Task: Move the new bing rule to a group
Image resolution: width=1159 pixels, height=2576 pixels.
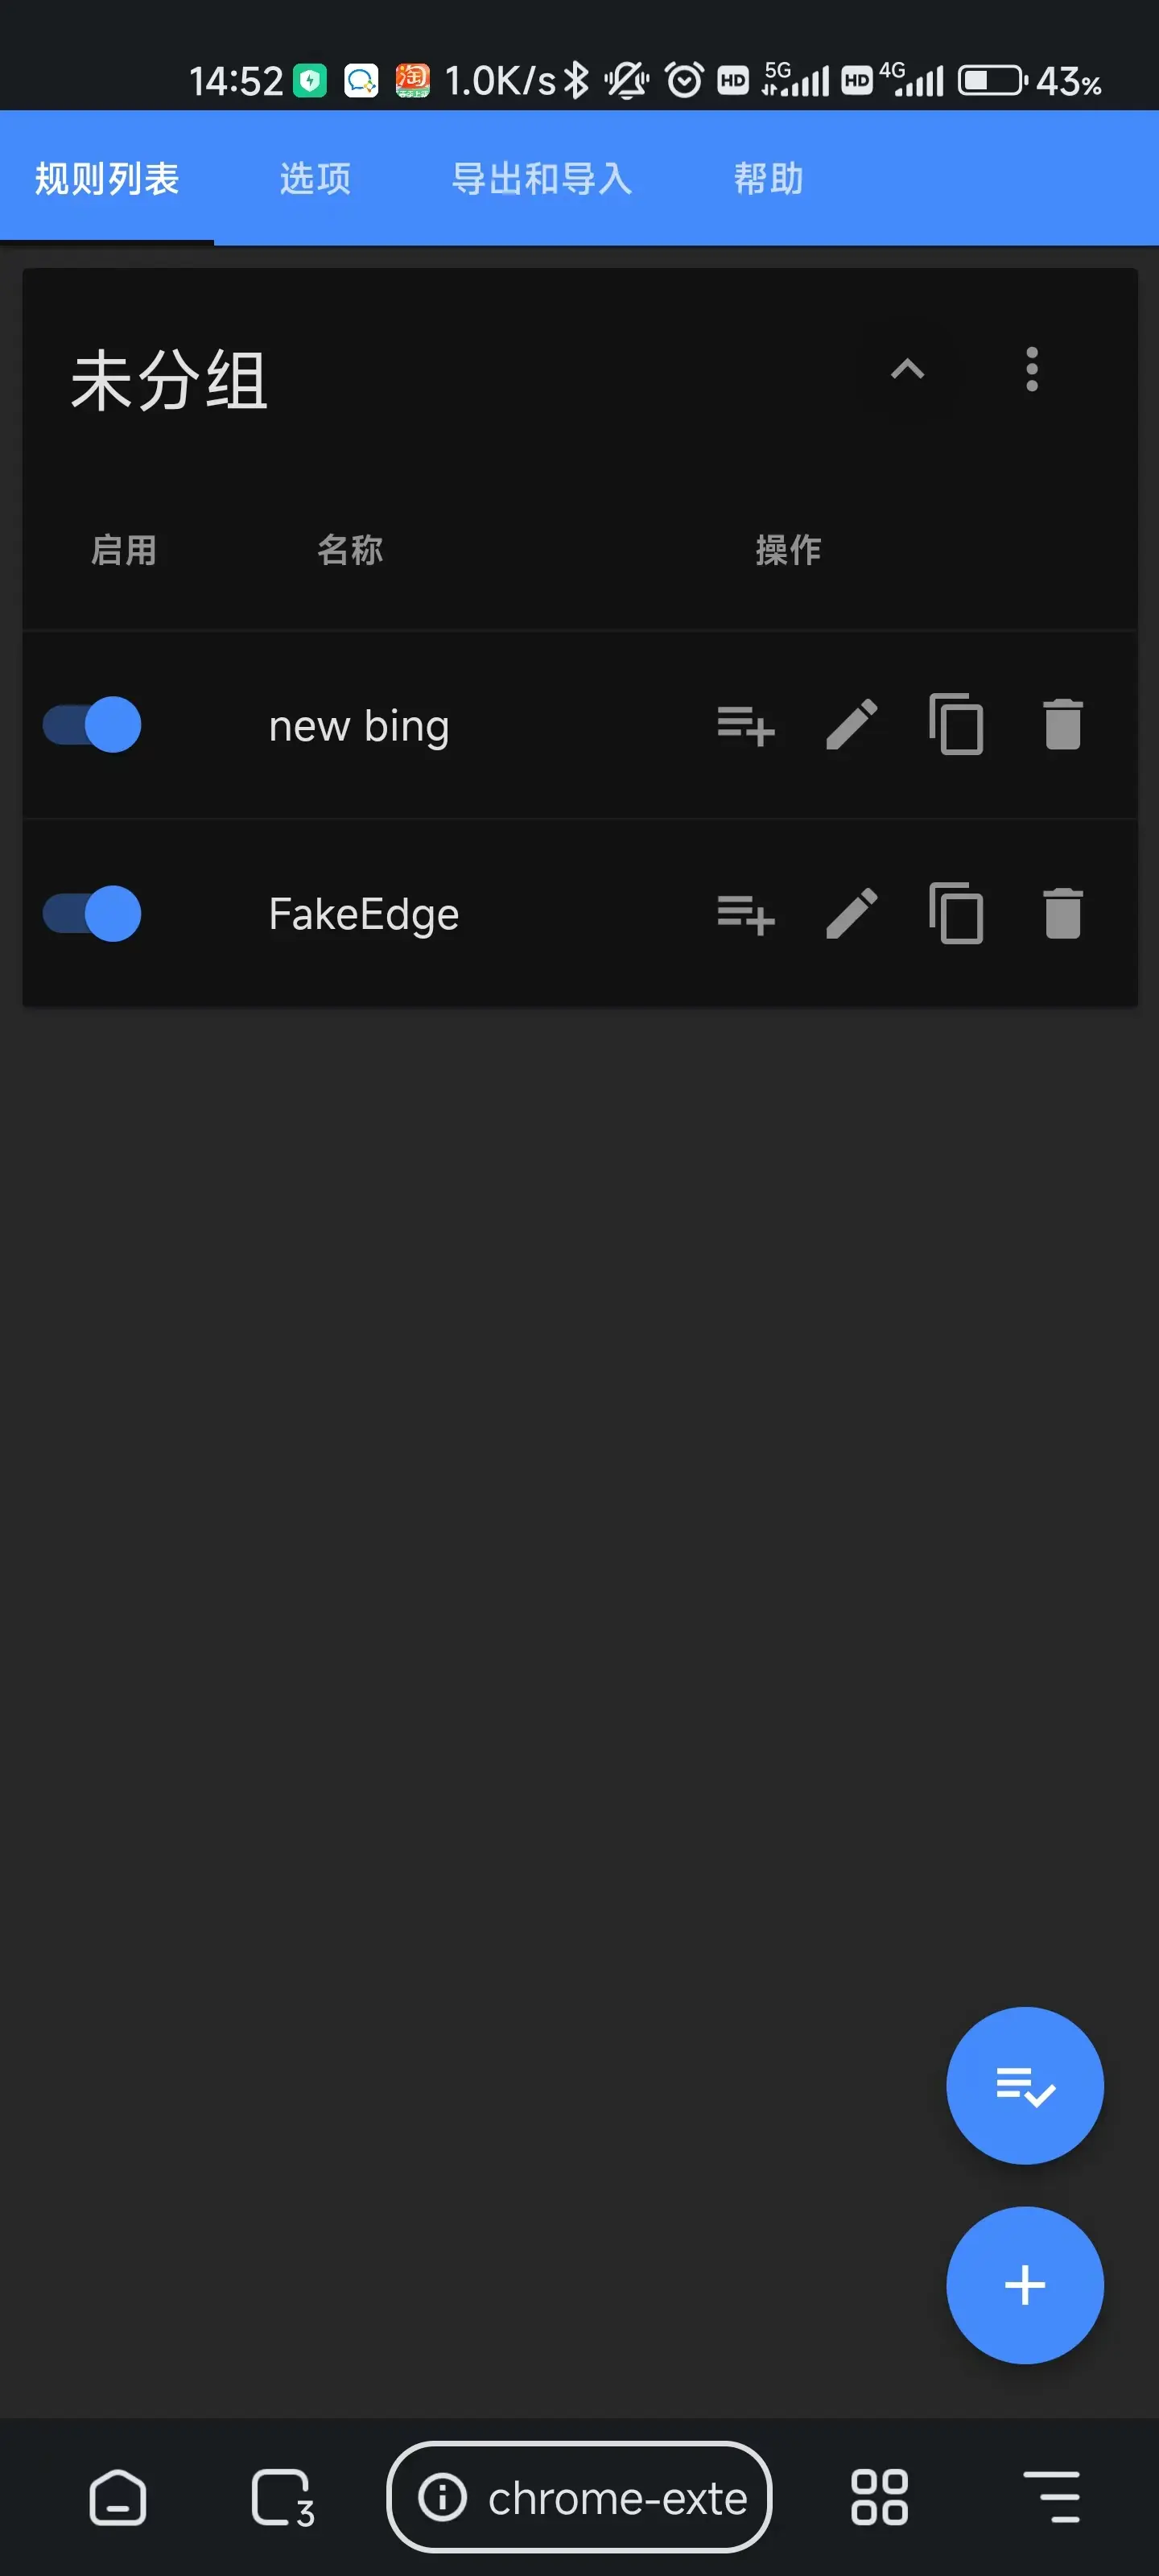Action: (x=746, y=725)
